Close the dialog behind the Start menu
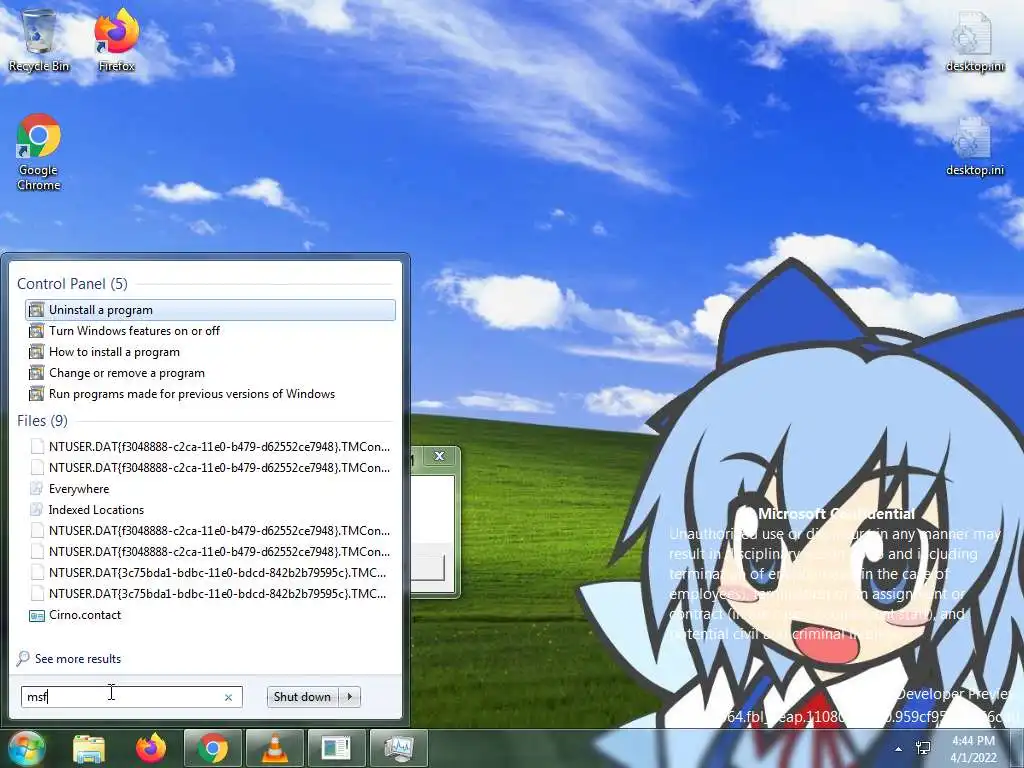Screen dimensions: 1024x768 (440, 456)
